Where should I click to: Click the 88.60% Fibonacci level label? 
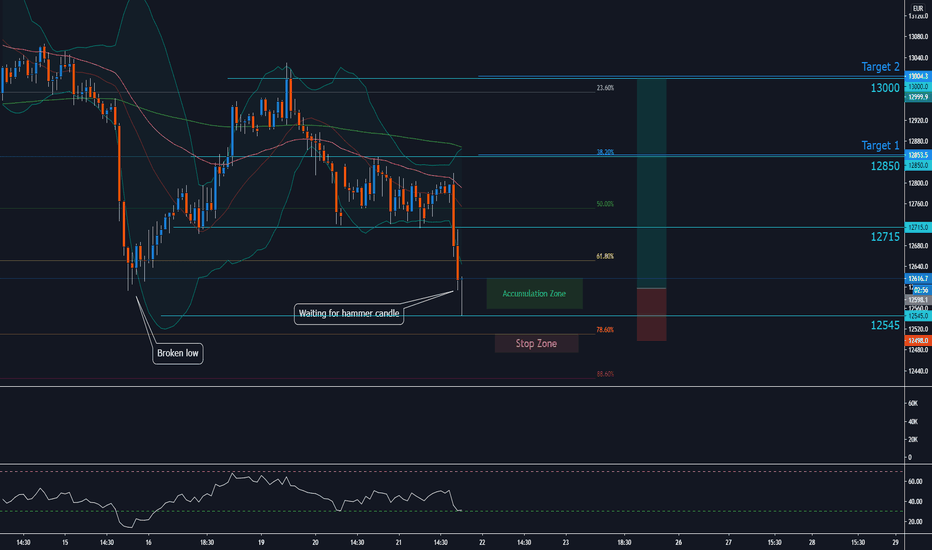click(x=605, y=374)
